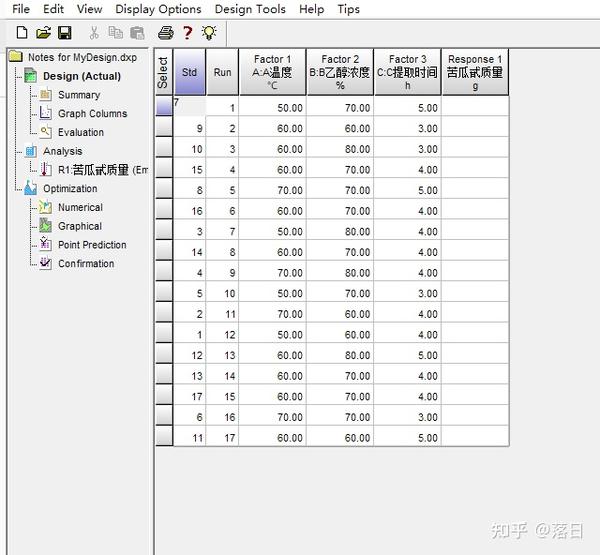Viewport: 600px width, 555px height.
Task: Click the highlighted row selector for run 1
Action: [x=164, y=106]
